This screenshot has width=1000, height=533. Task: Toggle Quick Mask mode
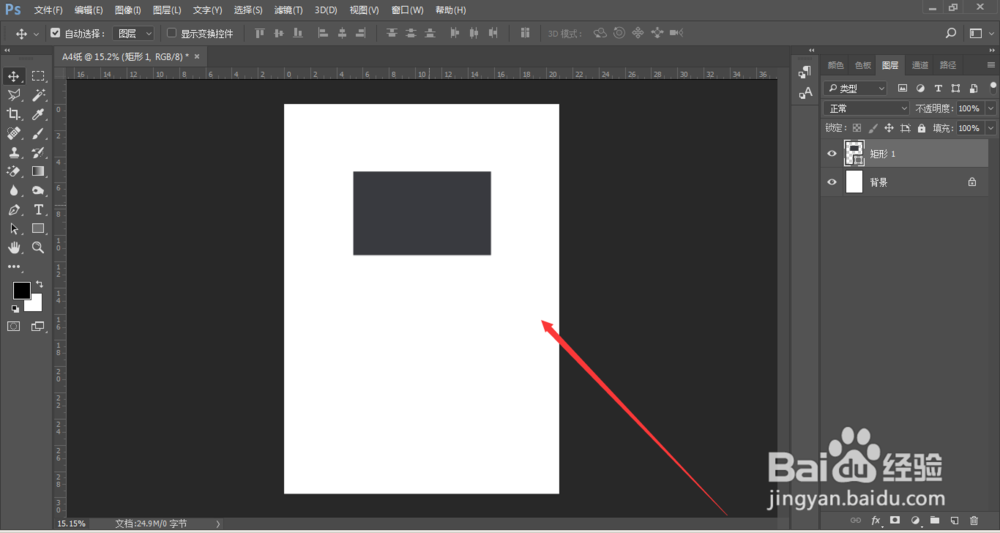[x=13, y=326]
